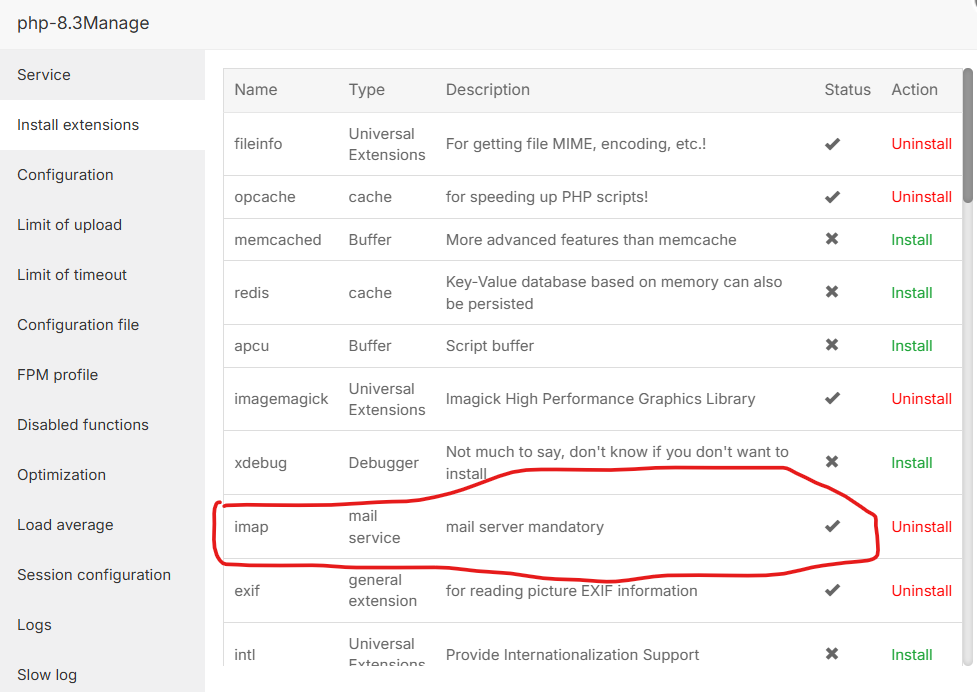977x692 pixels.
Task: Uninstall the imap extension
Action: [921, 527]
